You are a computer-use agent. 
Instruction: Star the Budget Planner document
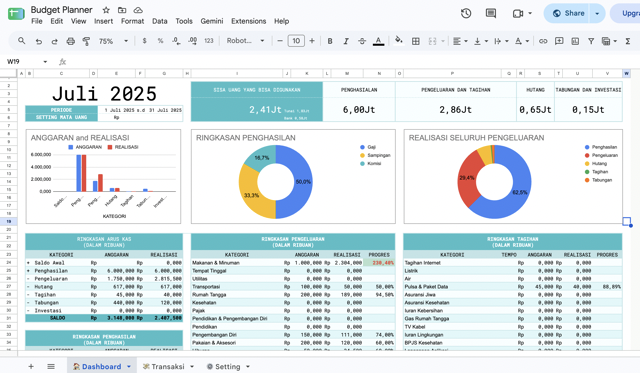coord(106,10)
